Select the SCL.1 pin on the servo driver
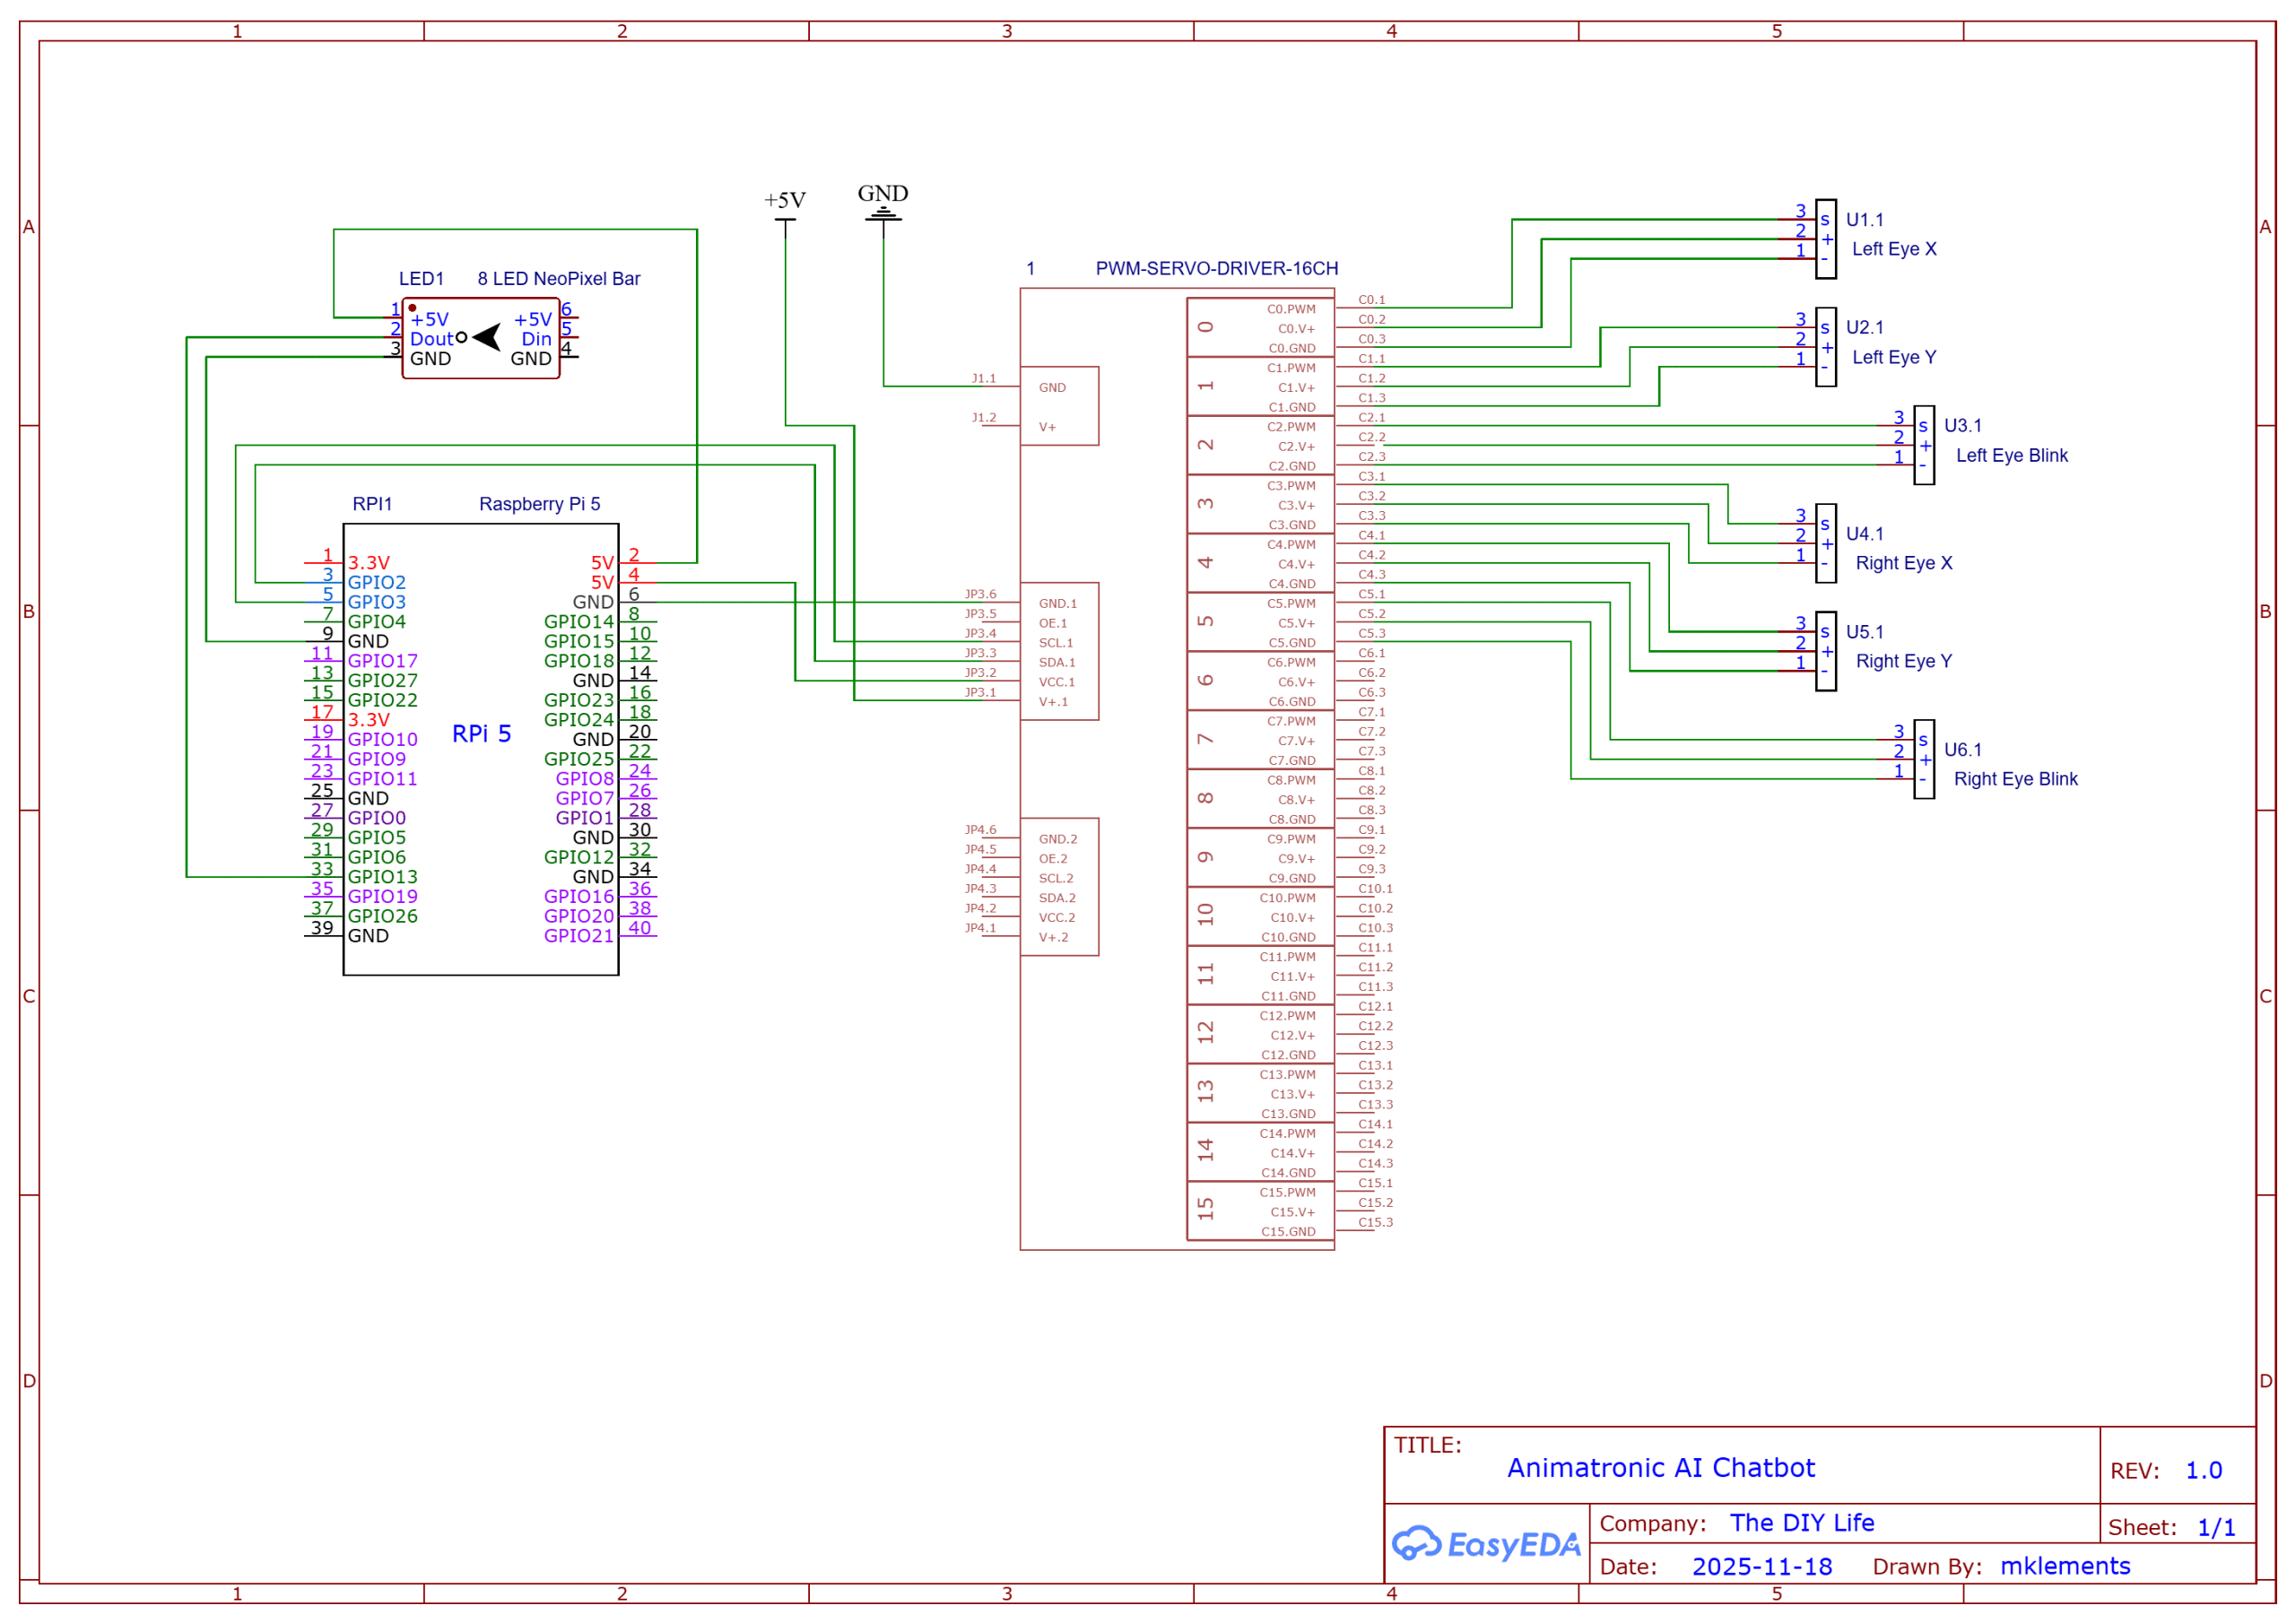The height and width of the screenshot is (1623, 2296). click(1057, 642)
